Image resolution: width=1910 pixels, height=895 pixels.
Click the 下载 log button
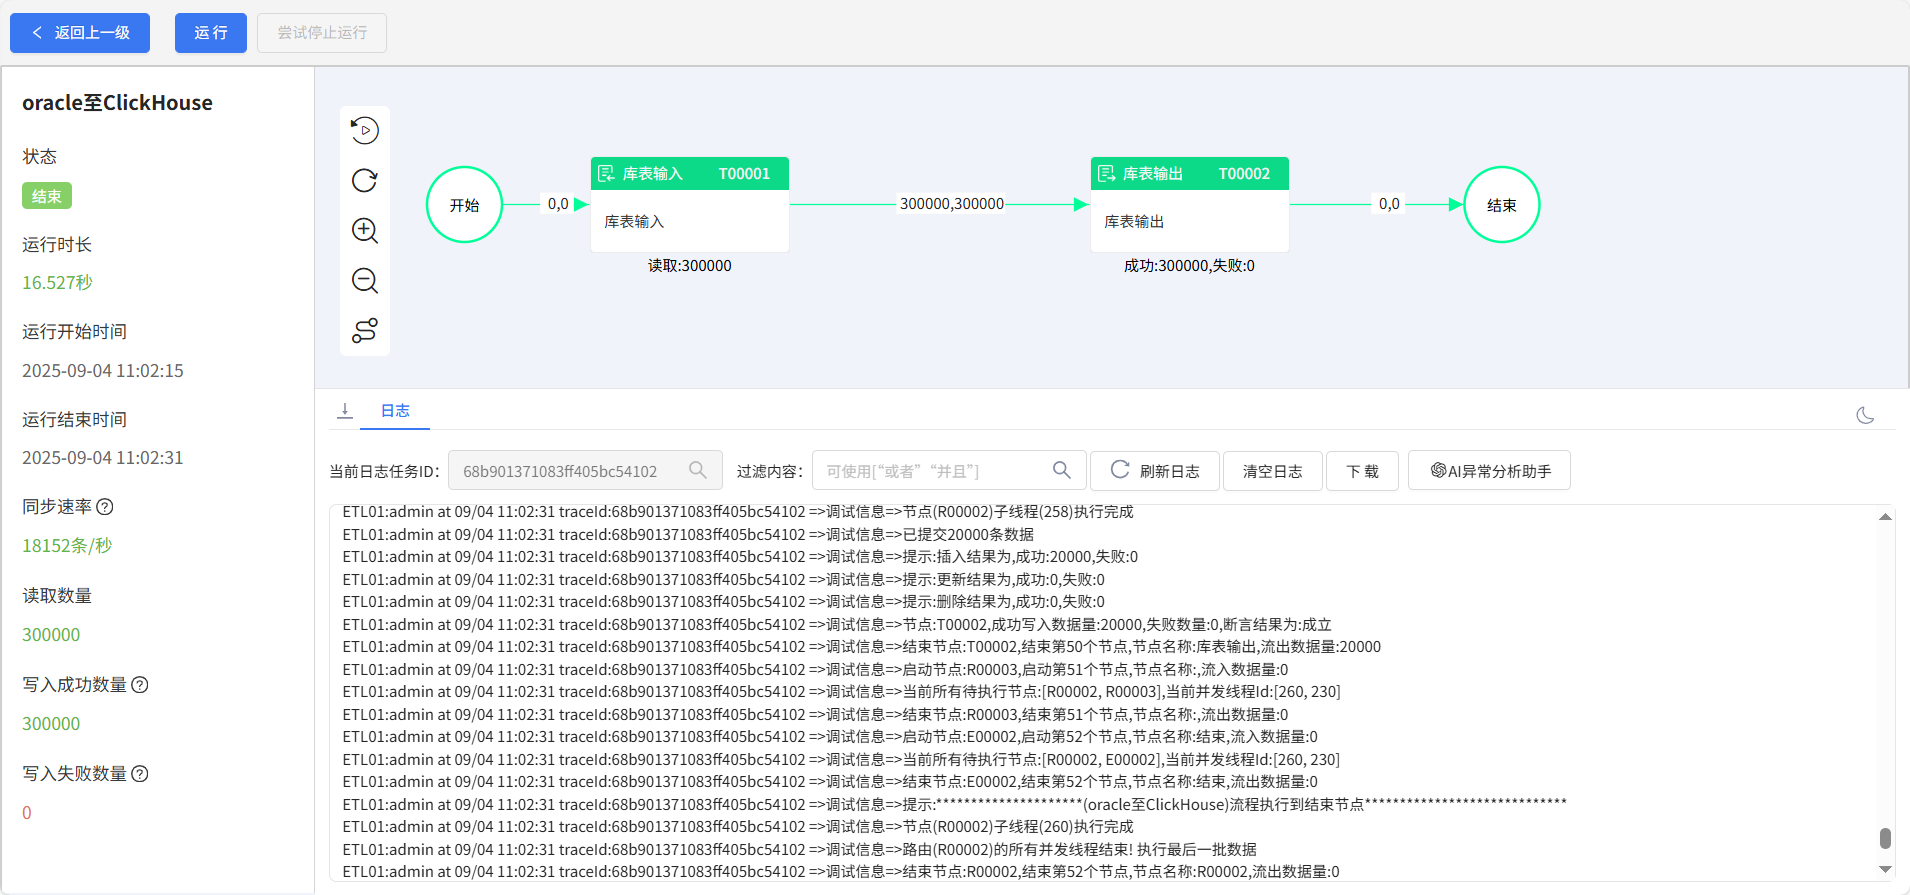point(1362,471)
